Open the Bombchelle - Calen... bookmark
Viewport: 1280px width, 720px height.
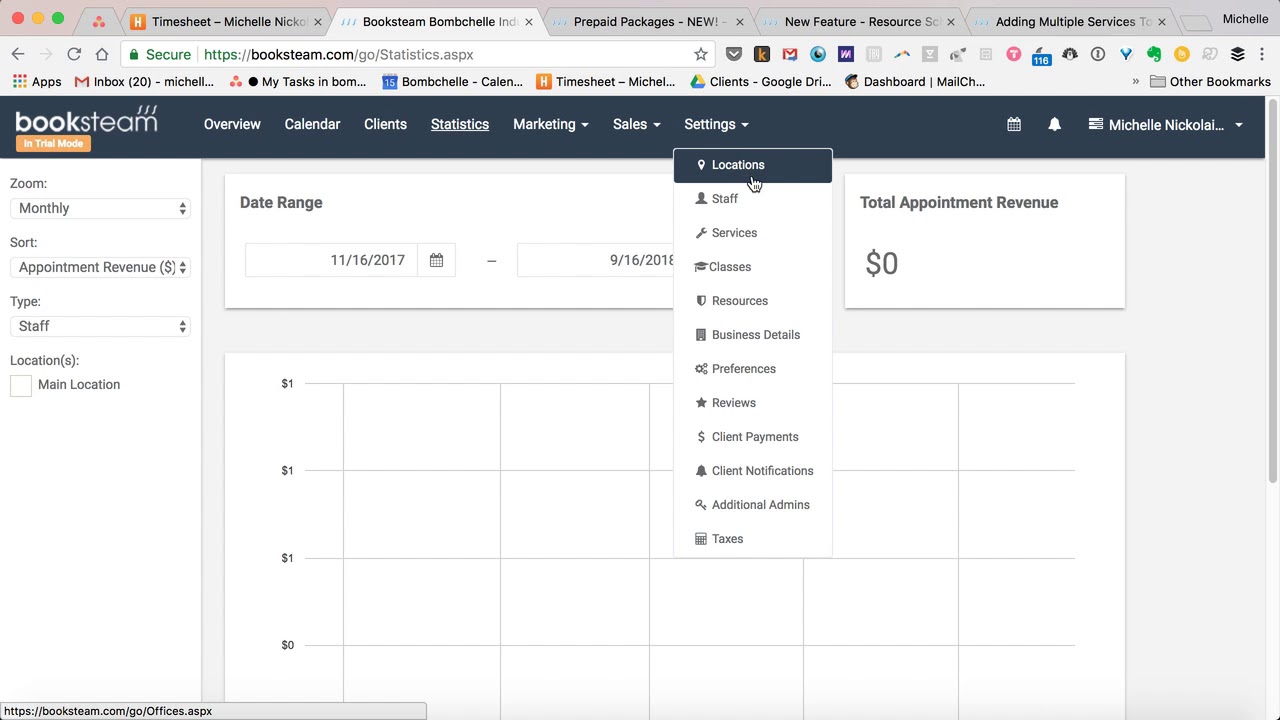click(452, 82)
